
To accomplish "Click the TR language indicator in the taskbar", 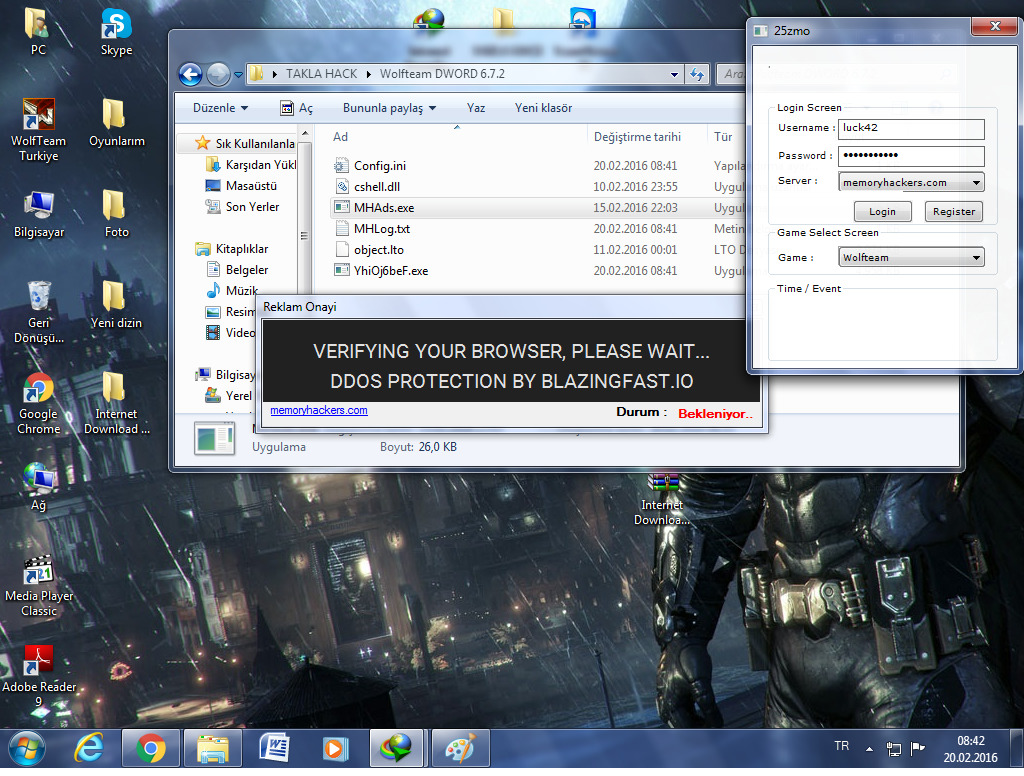I will click(841, 745).
